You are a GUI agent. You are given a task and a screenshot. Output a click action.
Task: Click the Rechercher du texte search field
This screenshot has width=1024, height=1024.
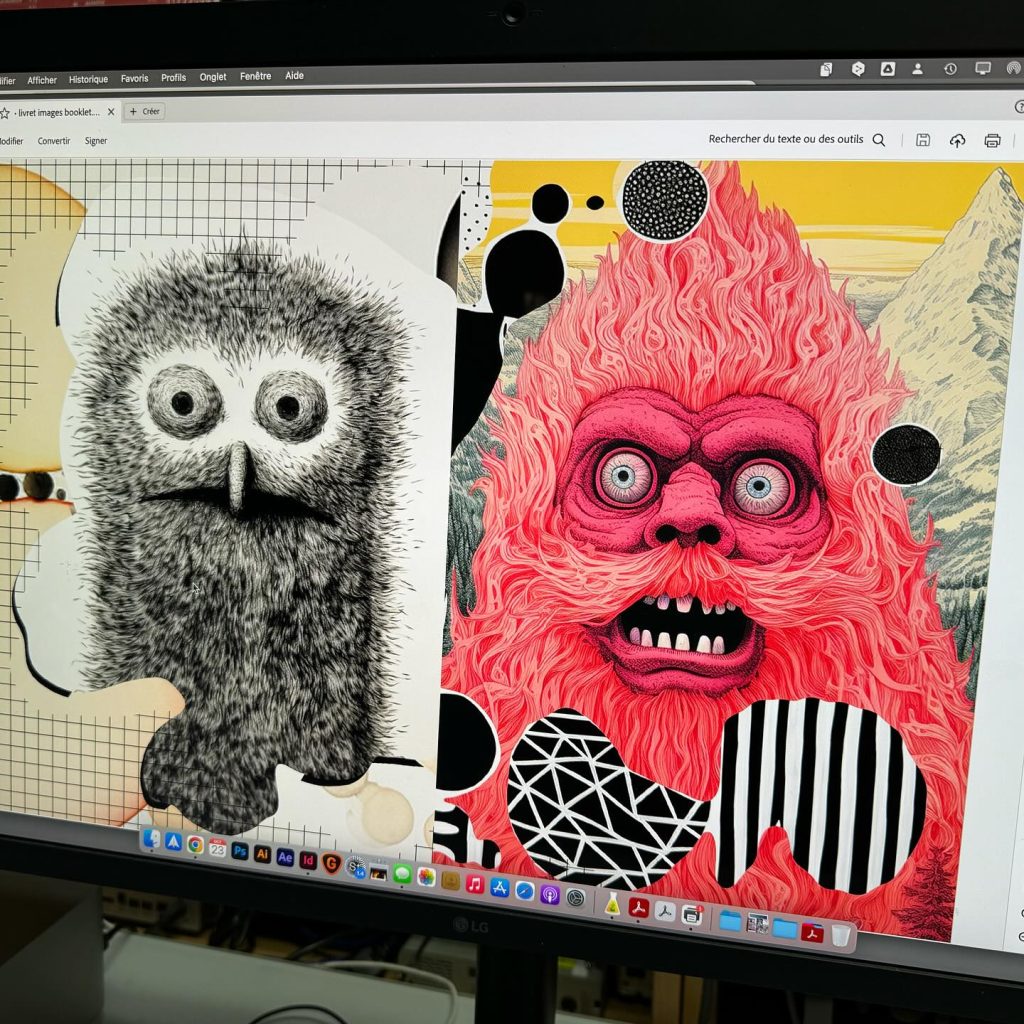tap(785, 140)
